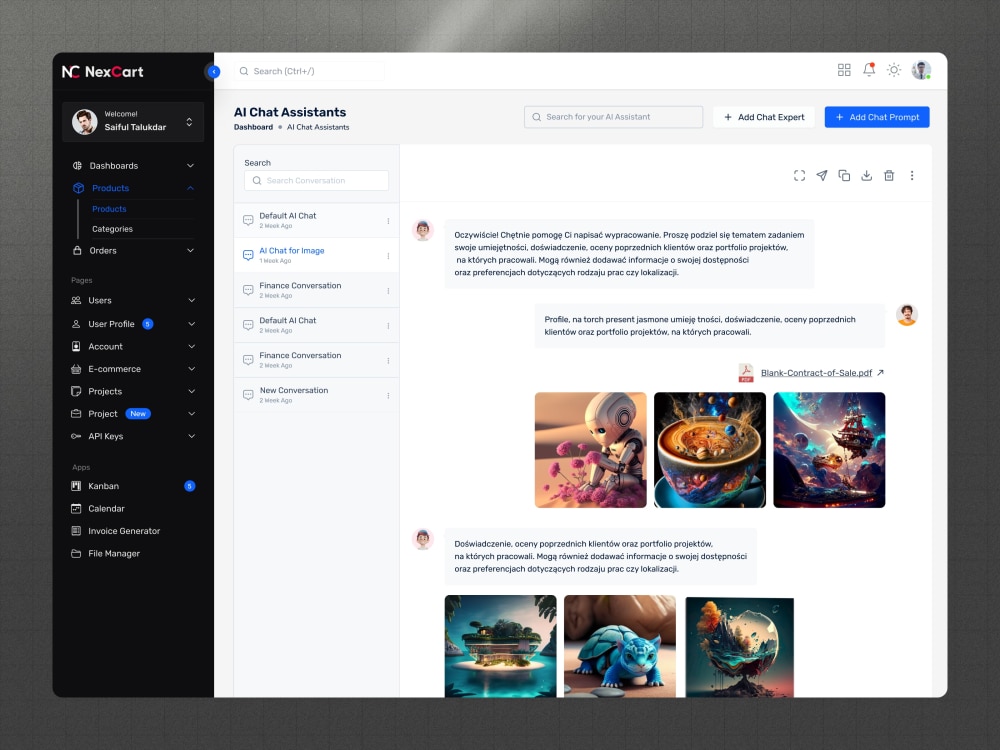The width and height of the screenshot is (1000, 750).
Task: Open Products submenu item
Action: pos(109,209)
